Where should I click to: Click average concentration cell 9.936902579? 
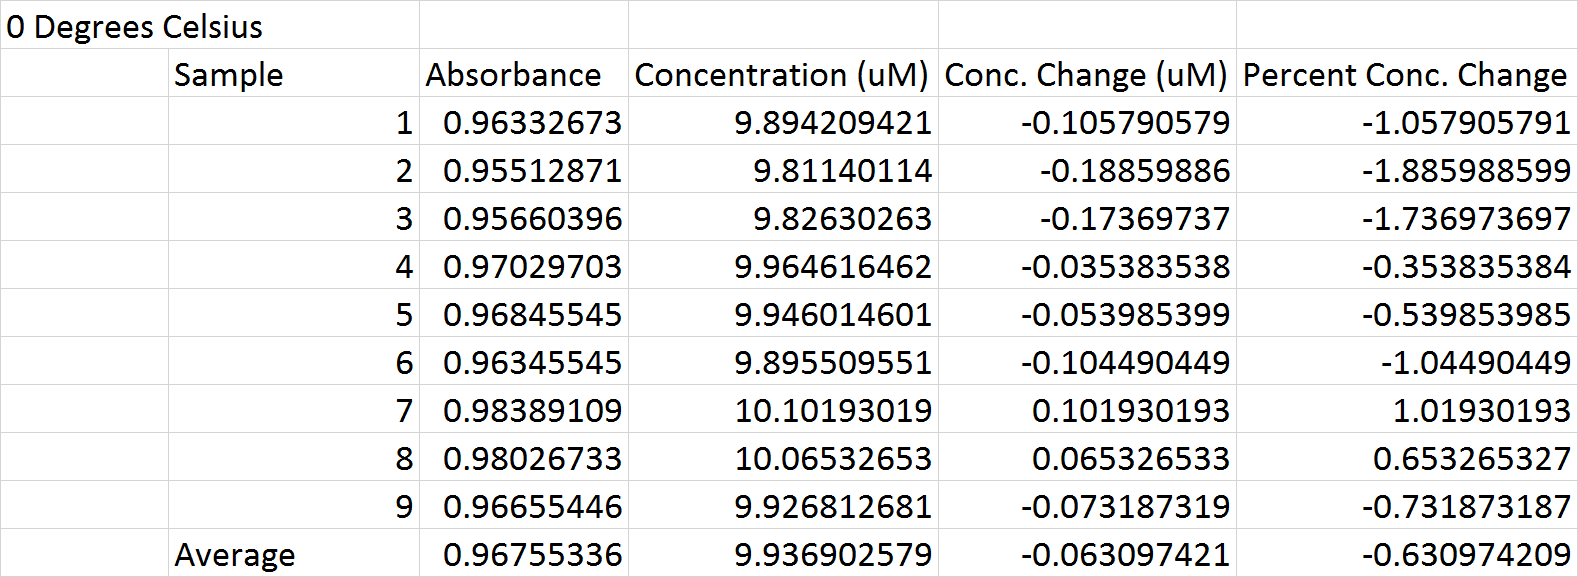pos(832,554)
